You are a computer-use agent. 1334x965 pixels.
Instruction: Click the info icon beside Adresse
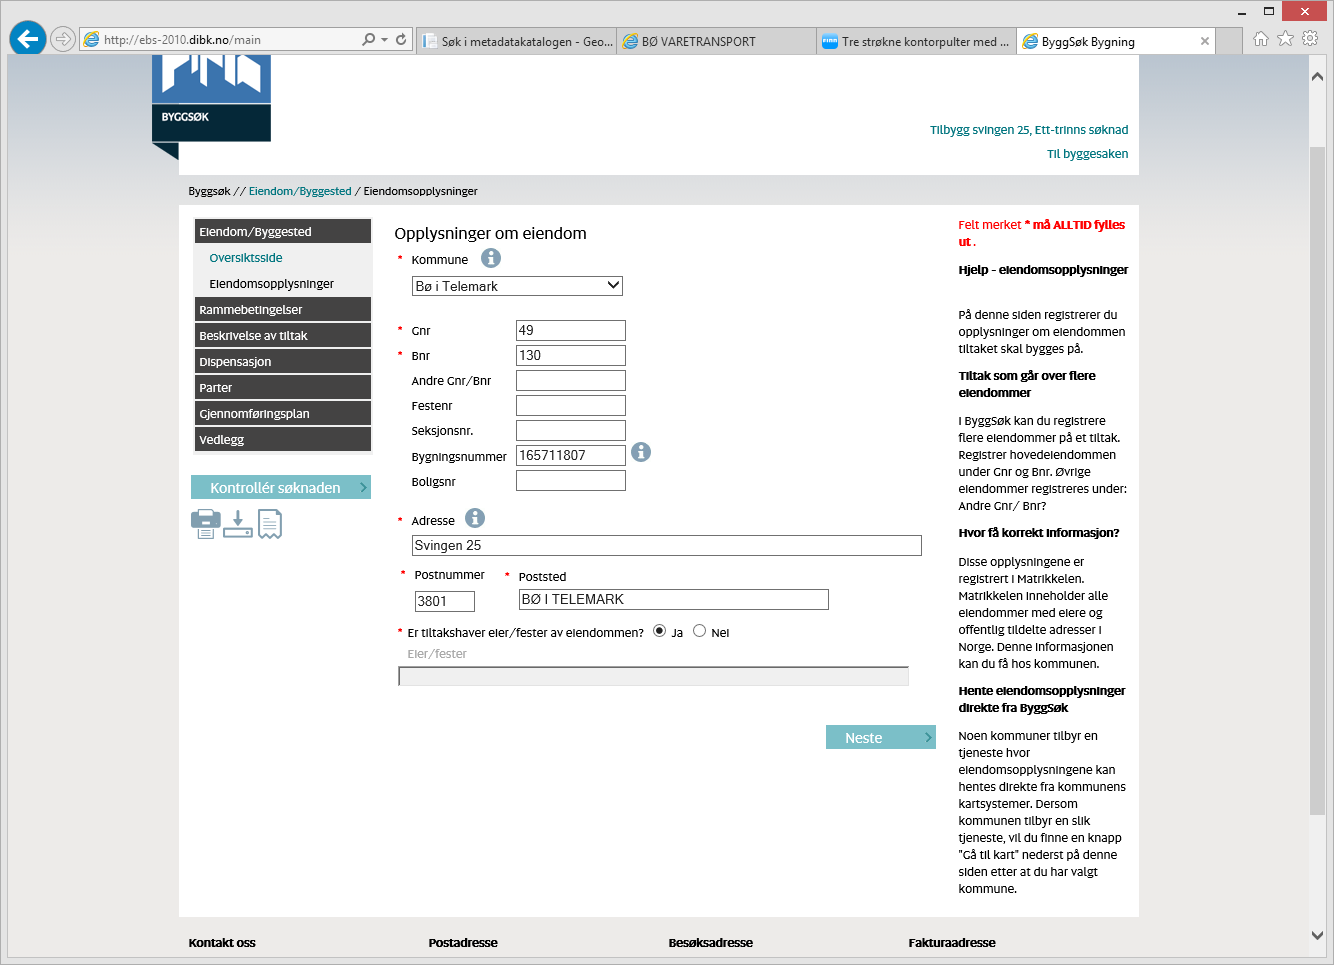click(475, 518)
